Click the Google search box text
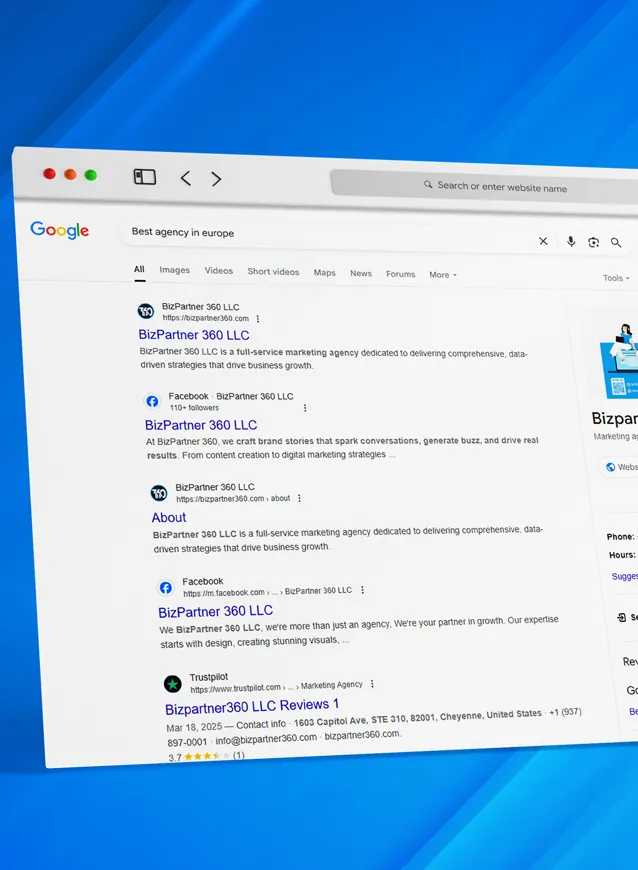The width and height of the screenshot is (638, 870). (183, 232)
